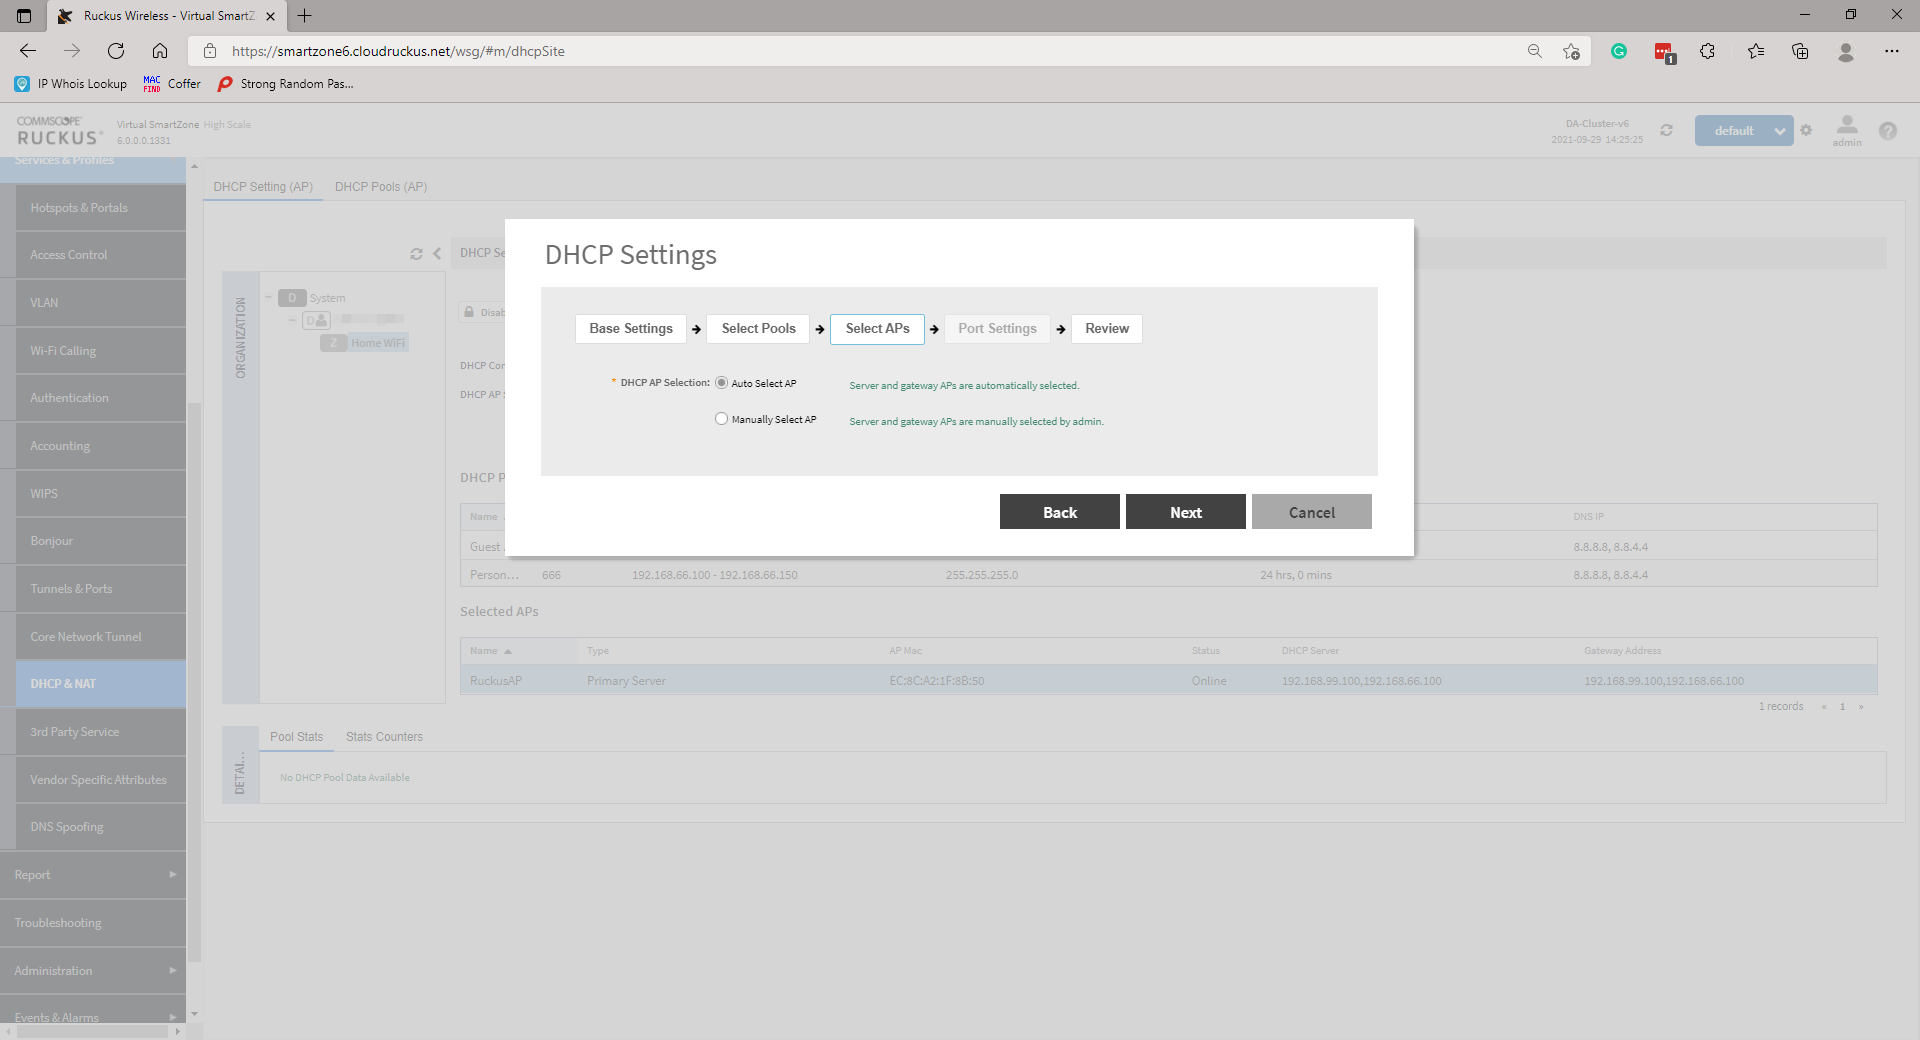This screenshot has width=1920, height=1040.
Task: Go to Base Settings wizard step
Action: click(x=630, y=329)
